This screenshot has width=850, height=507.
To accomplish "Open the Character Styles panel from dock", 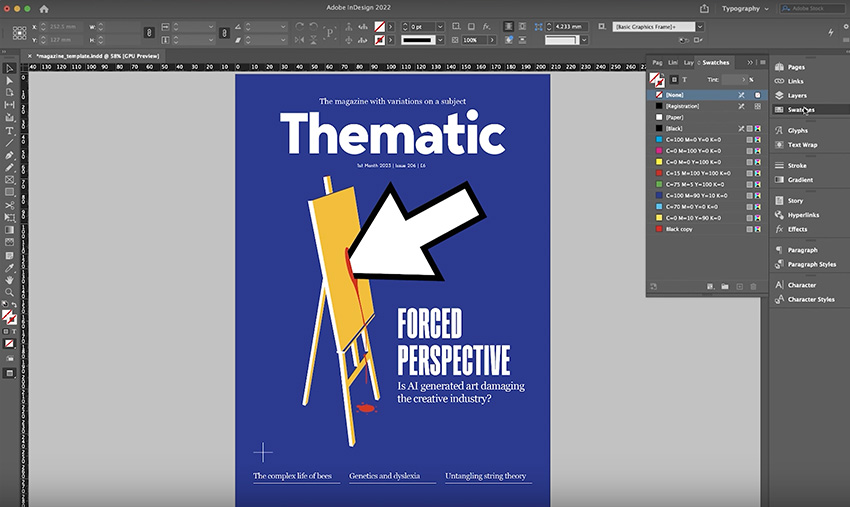I will pyautogui.click(x=811, y=299).
